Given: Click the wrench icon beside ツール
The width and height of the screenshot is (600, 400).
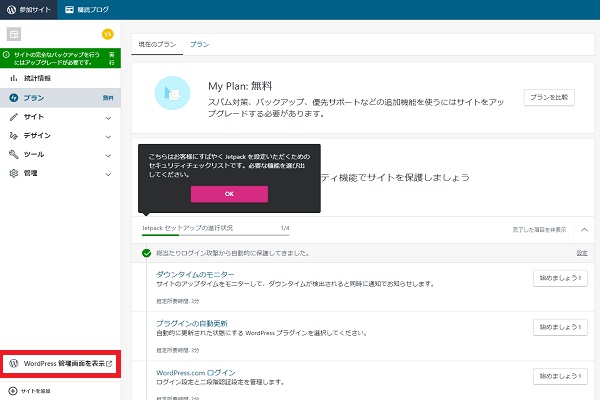Looking at the screenshot, I should 14,154.
